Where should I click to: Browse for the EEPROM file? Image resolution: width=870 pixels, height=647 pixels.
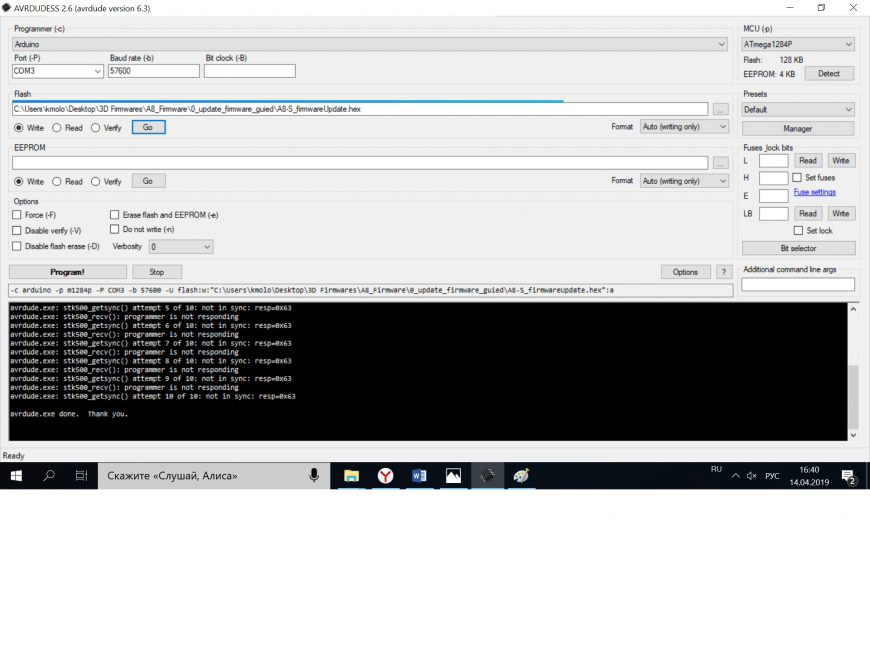[x=720, y=163]
